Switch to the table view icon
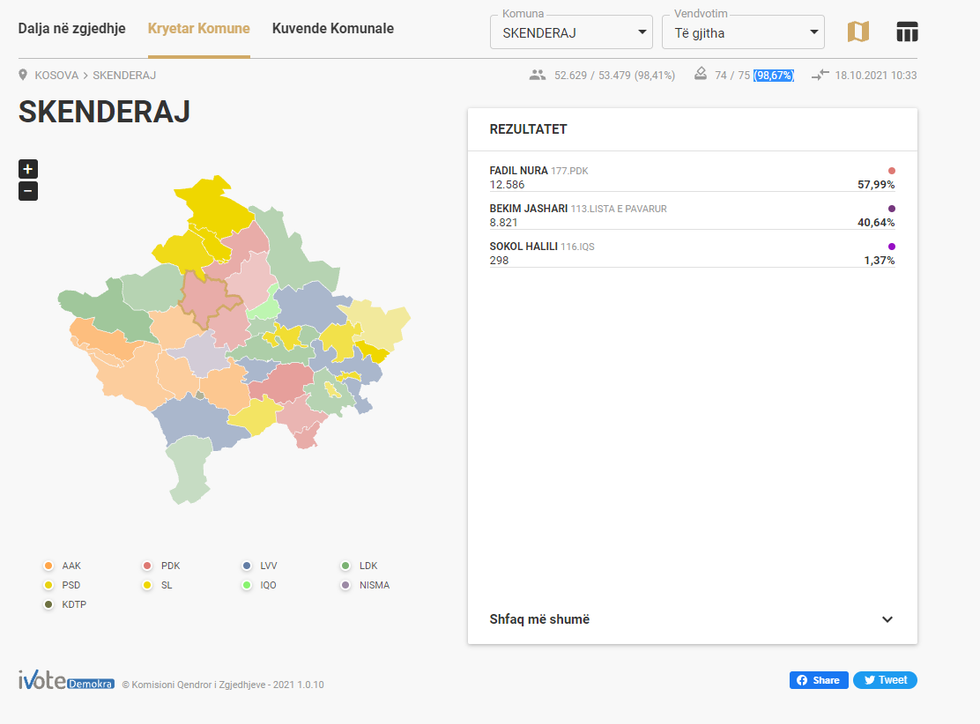 pyautogui.click(x=906, y=32)
